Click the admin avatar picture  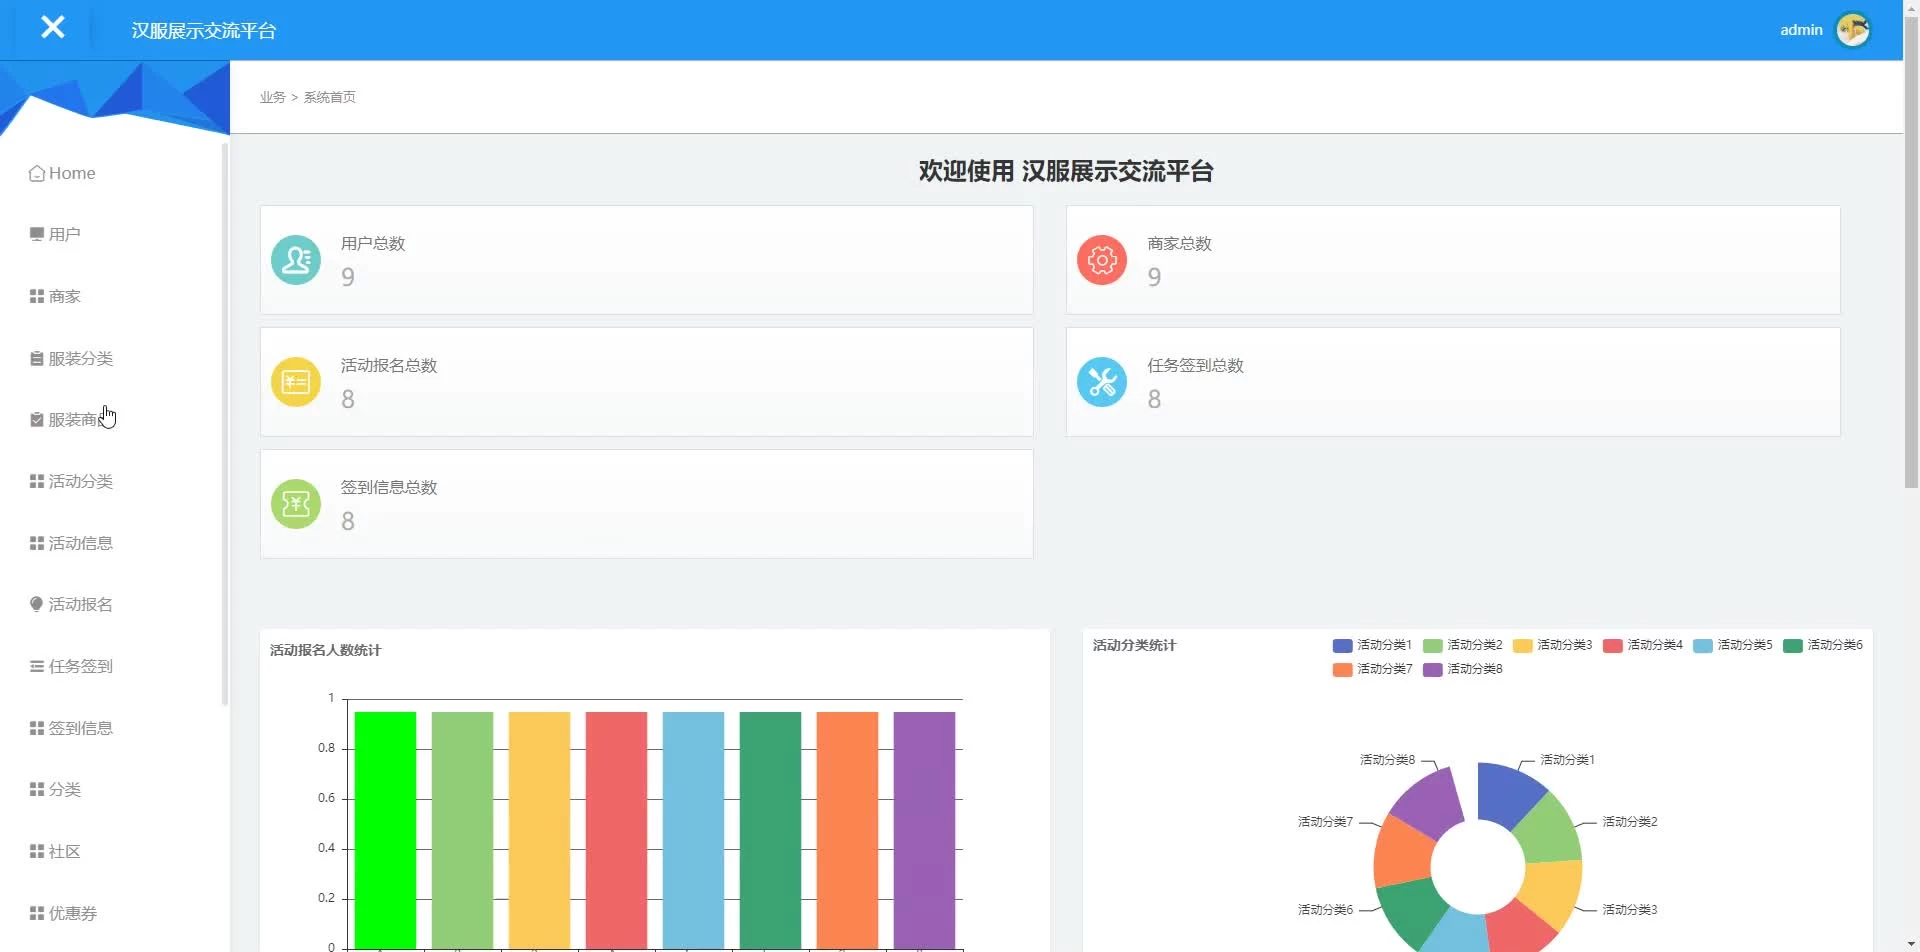[1852, 30]
